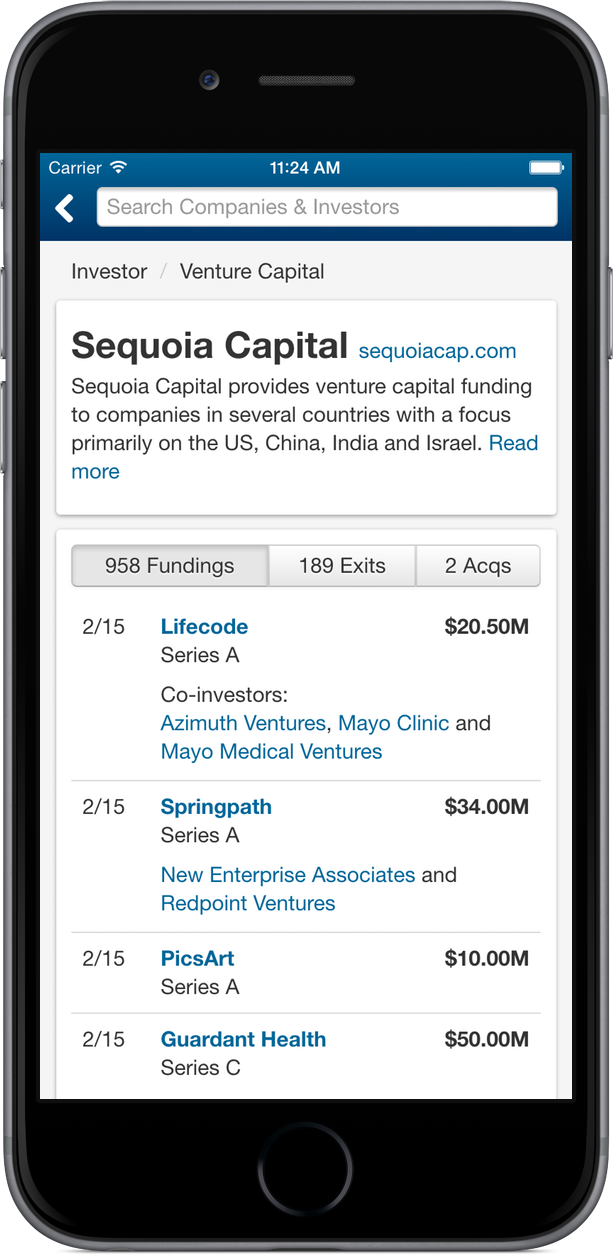
Task: Tap the Investor breadcrumb
Action: (x=109, y=271)
